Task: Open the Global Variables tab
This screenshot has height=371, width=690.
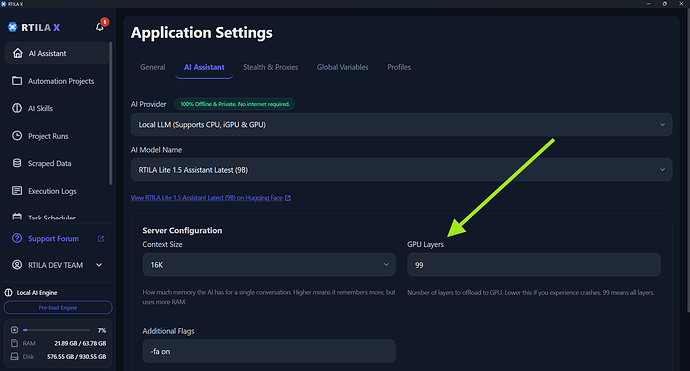Action: (x=343, y=67)
